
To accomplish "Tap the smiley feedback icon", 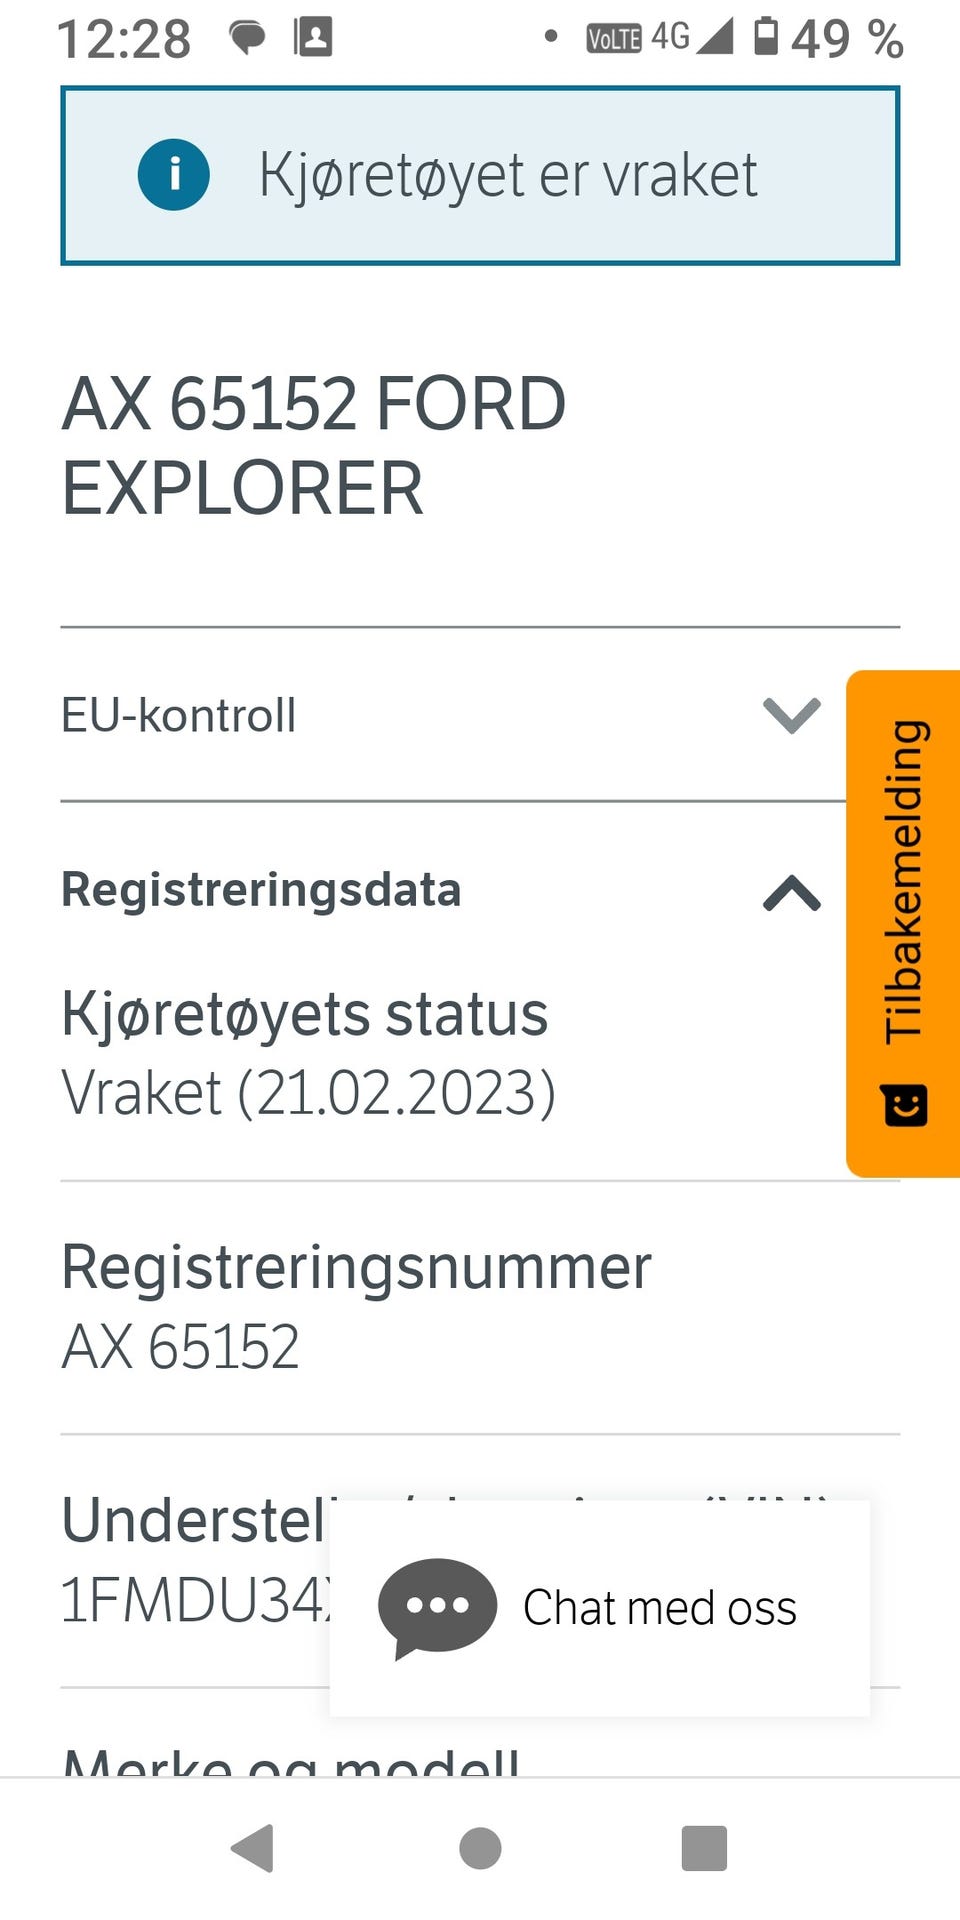I will (x=904, y=1105).
